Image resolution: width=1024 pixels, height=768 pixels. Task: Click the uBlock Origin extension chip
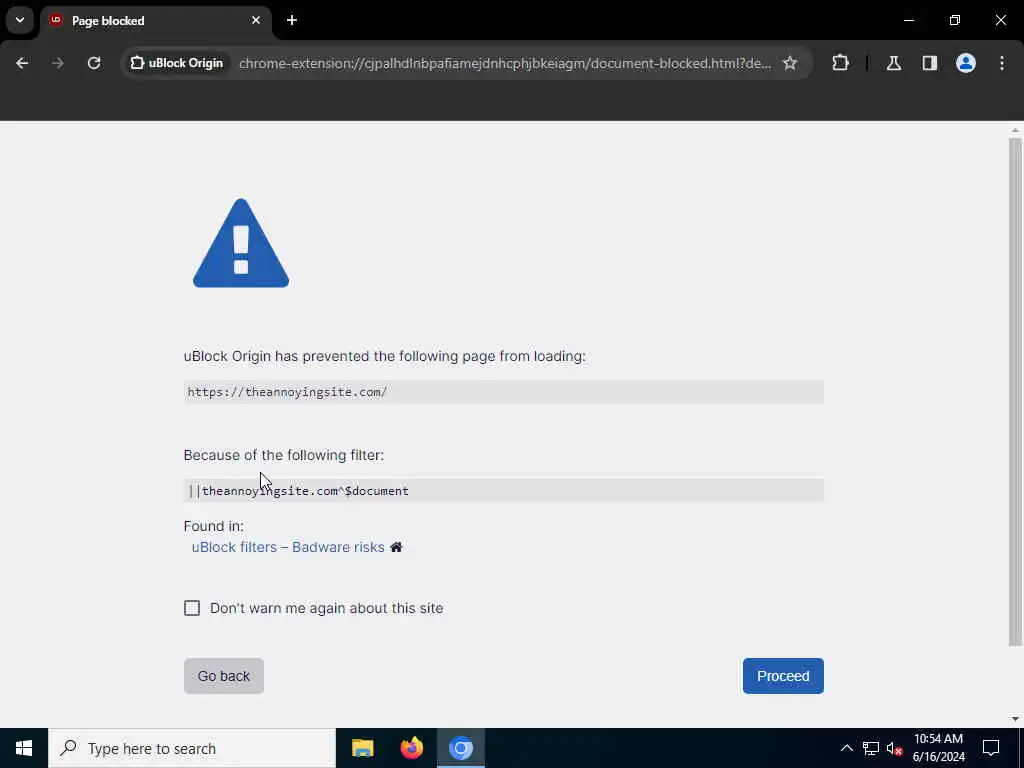[177, 63]
